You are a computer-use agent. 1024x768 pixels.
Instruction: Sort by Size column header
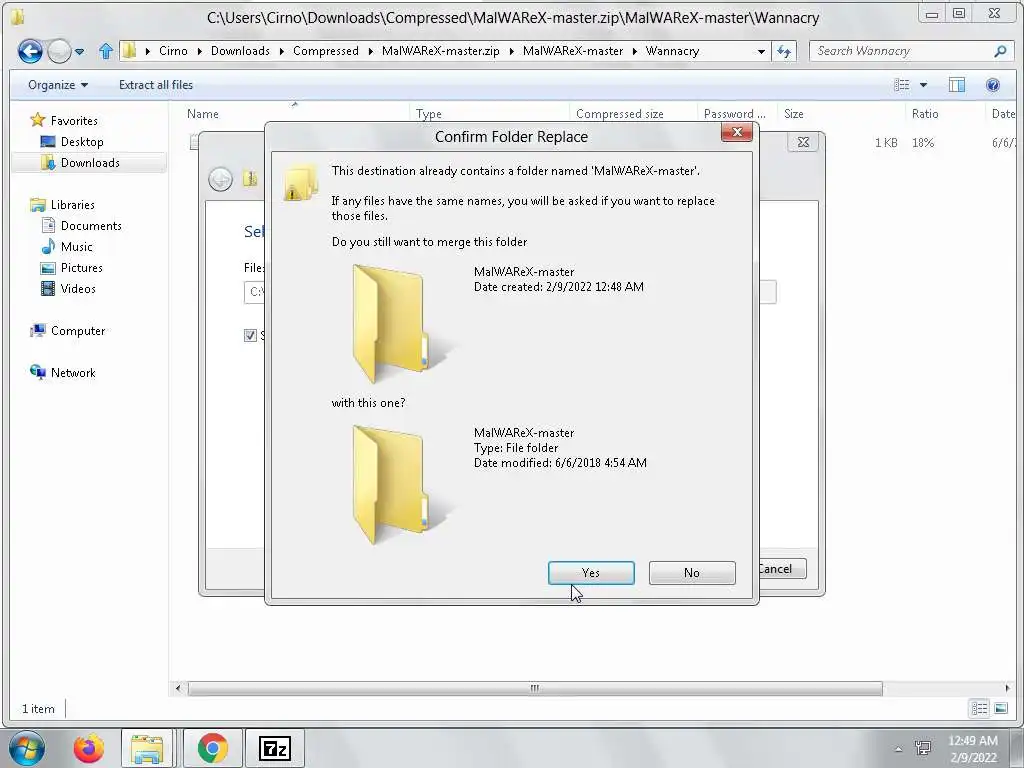[x=793, y=114]
